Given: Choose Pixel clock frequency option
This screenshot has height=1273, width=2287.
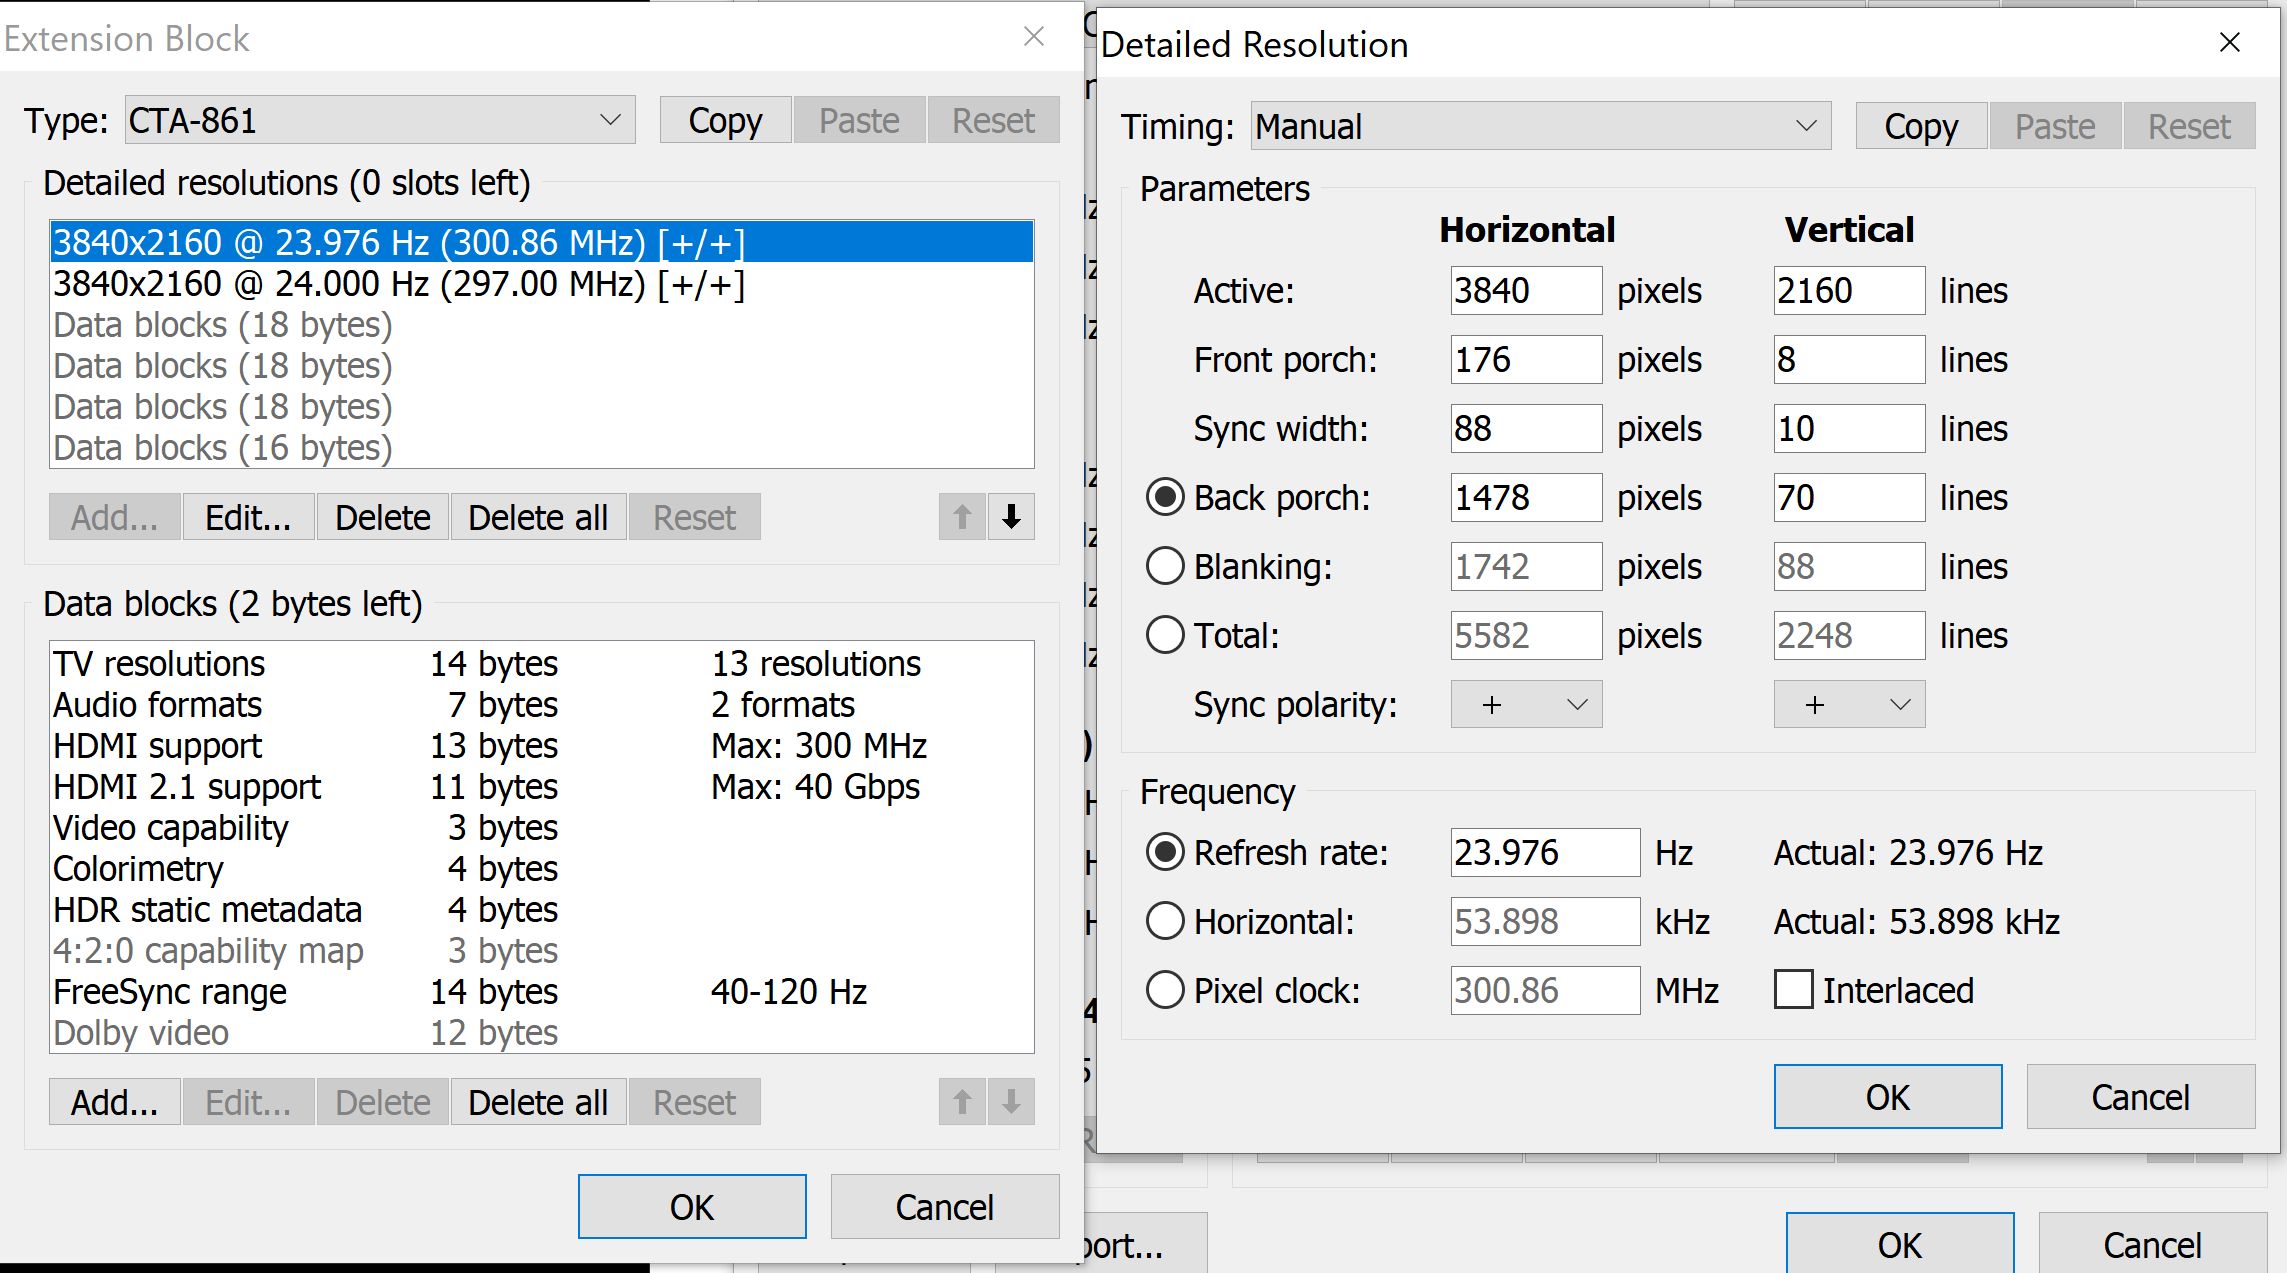Looking at the screenshot, I should click(1165, 990).
